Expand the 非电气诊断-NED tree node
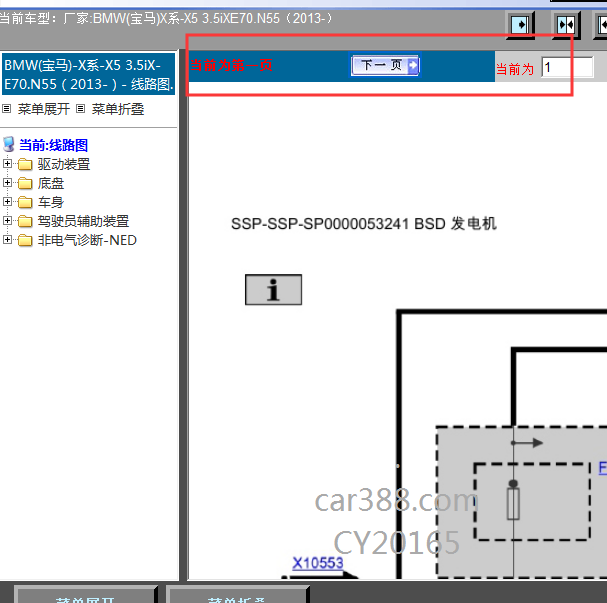 click(7, 240)
